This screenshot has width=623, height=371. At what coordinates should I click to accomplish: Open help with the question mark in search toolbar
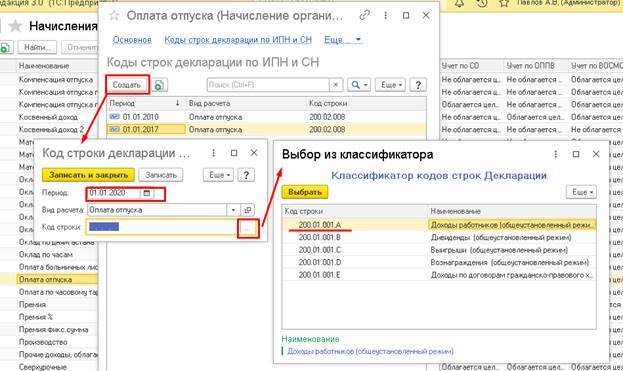[x=418, y=85]
